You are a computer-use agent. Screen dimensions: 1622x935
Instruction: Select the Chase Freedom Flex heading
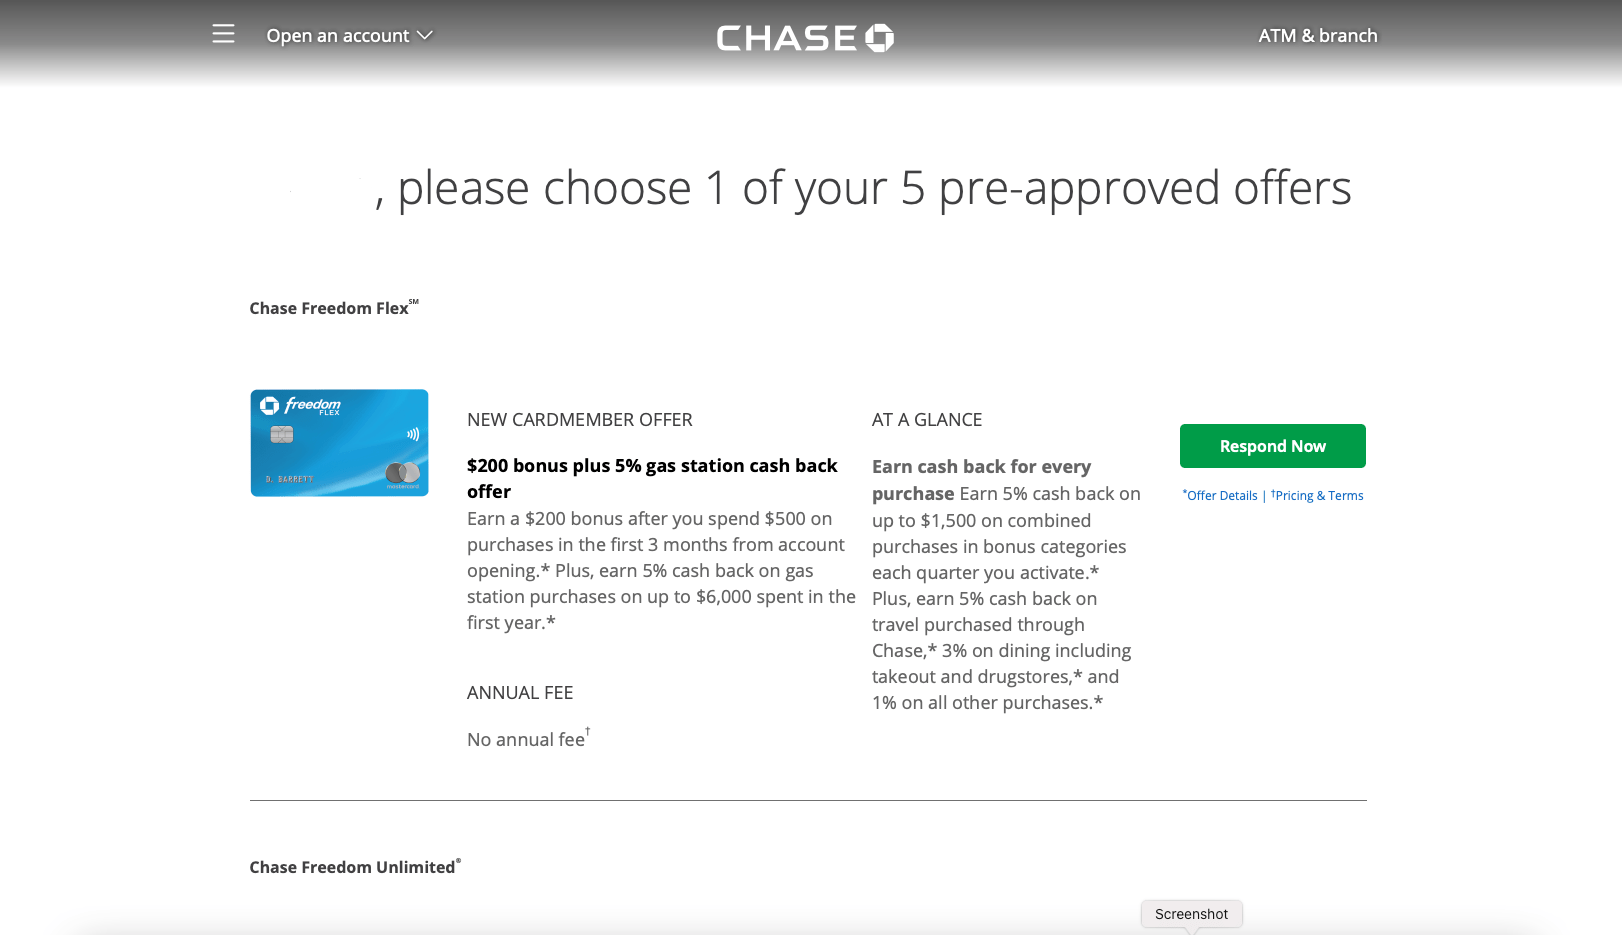click(x=334, y=308)
